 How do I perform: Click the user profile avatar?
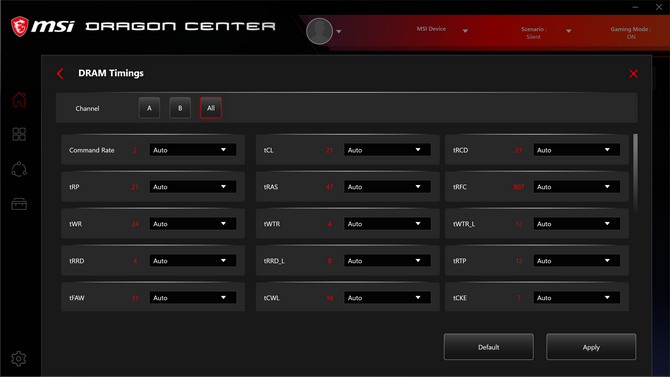click(x=319, y=31)
